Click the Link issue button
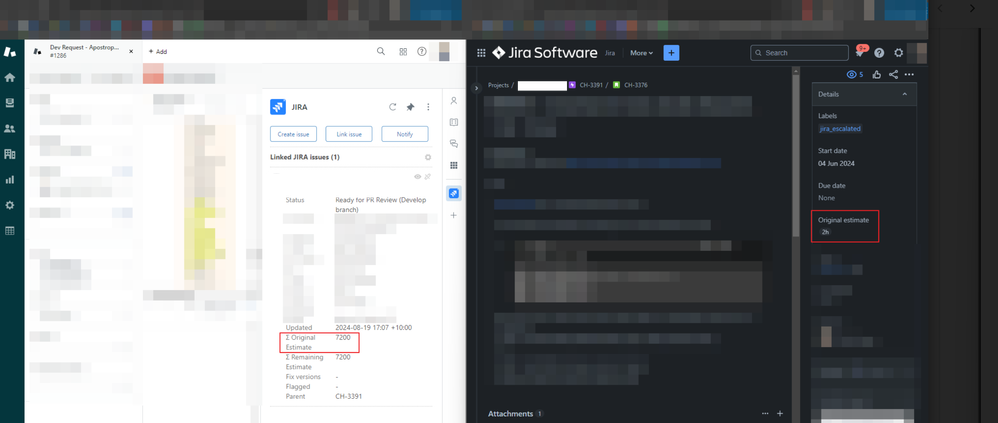Screen dimensions: 998x423 click(349, 134)
